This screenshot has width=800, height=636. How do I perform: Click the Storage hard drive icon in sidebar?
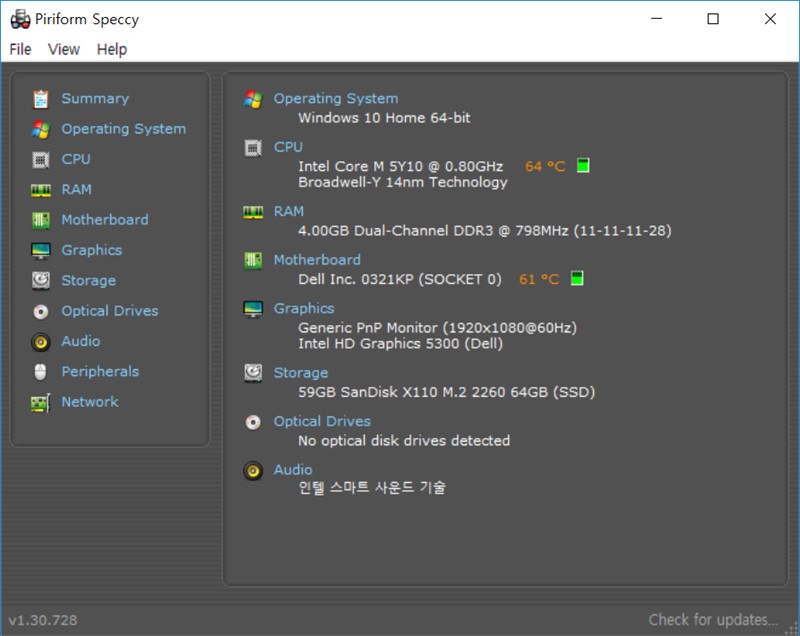click(41, 281)
